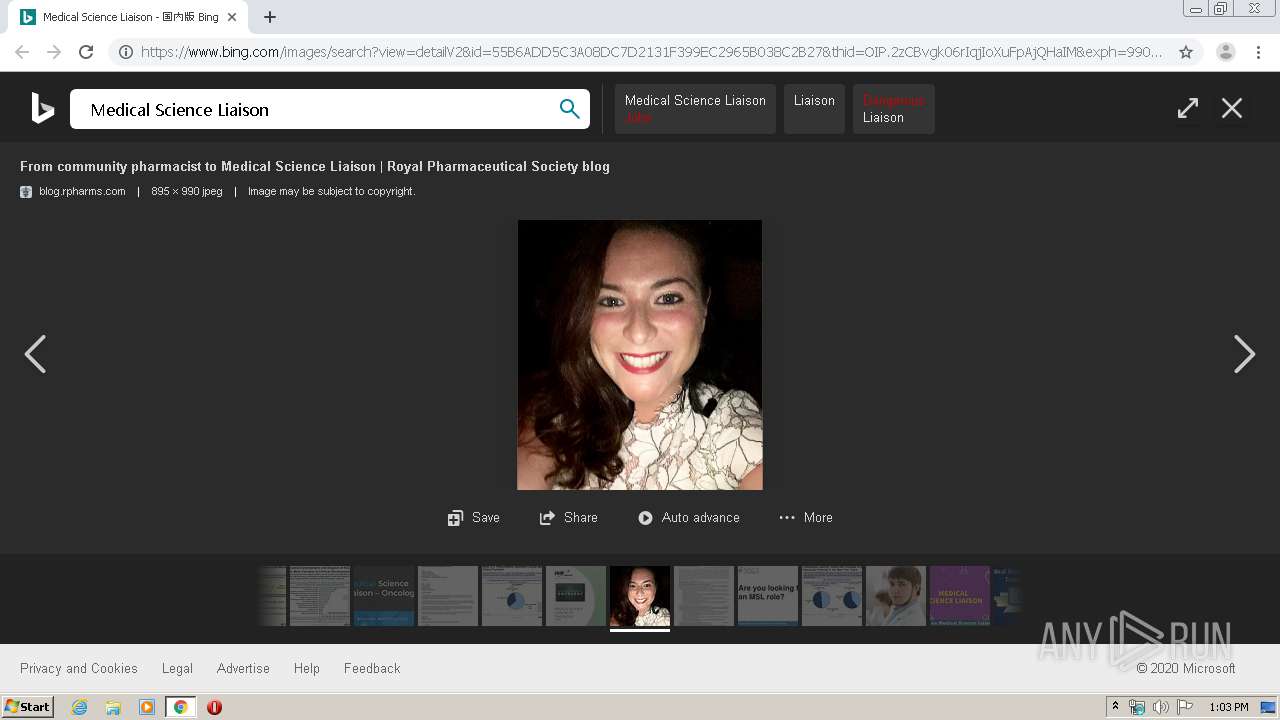
Task: Show hidden system tray icons
Action: (x=1116, y=707)
